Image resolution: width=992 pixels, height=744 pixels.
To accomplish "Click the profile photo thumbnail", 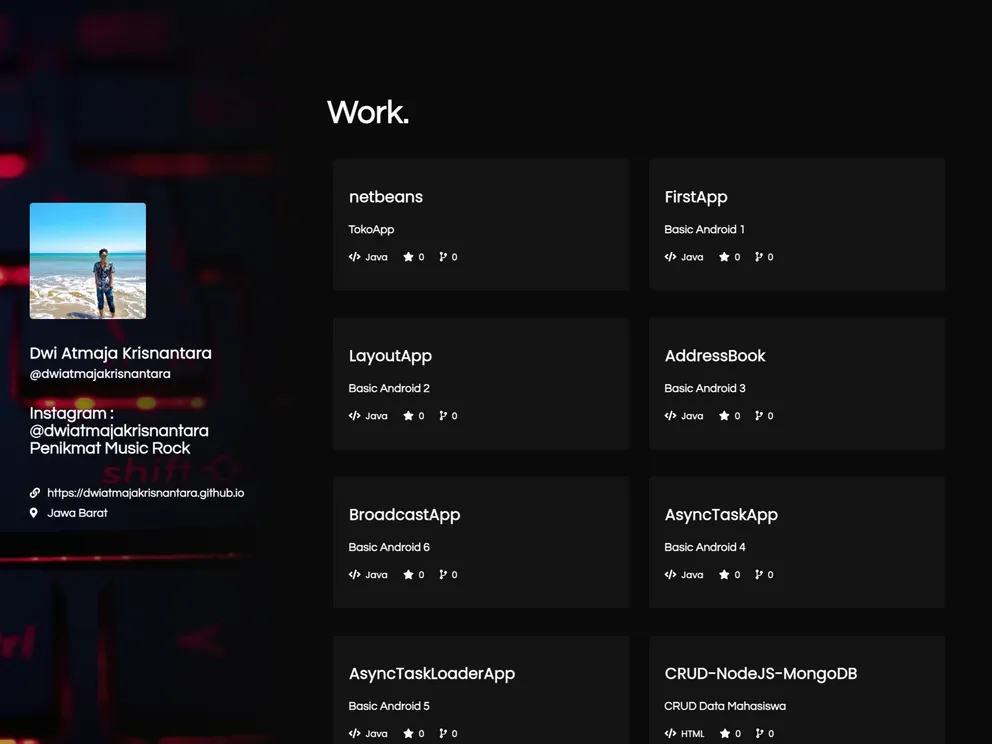I will pos(88,261).
